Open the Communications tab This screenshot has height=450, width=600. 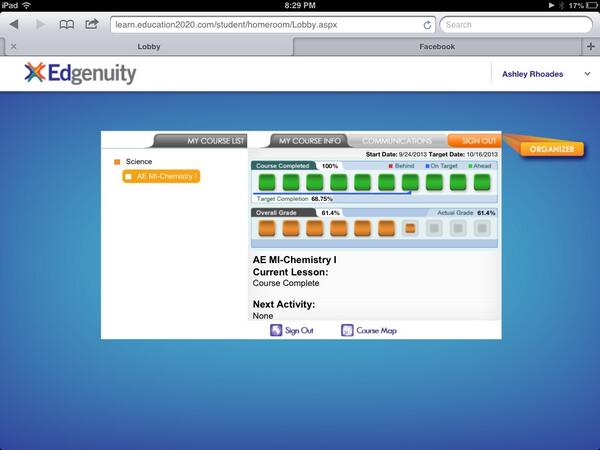coord(397,141)
